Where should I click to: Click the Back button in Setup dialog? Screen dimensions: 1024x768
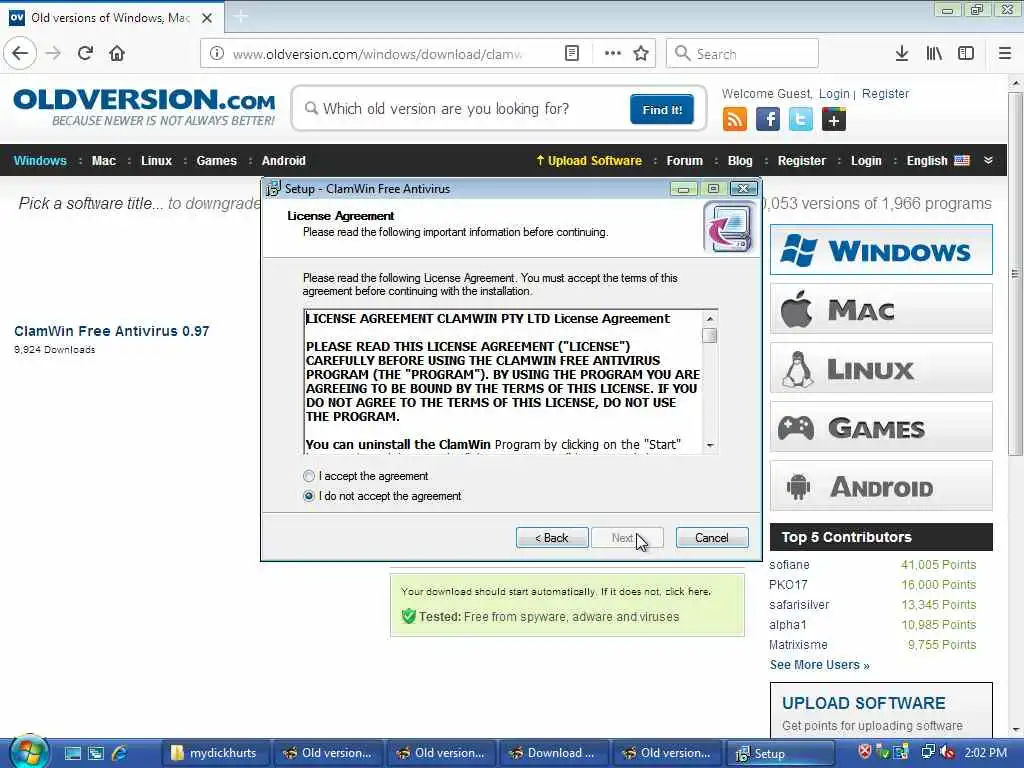click(x=552, y=538)
